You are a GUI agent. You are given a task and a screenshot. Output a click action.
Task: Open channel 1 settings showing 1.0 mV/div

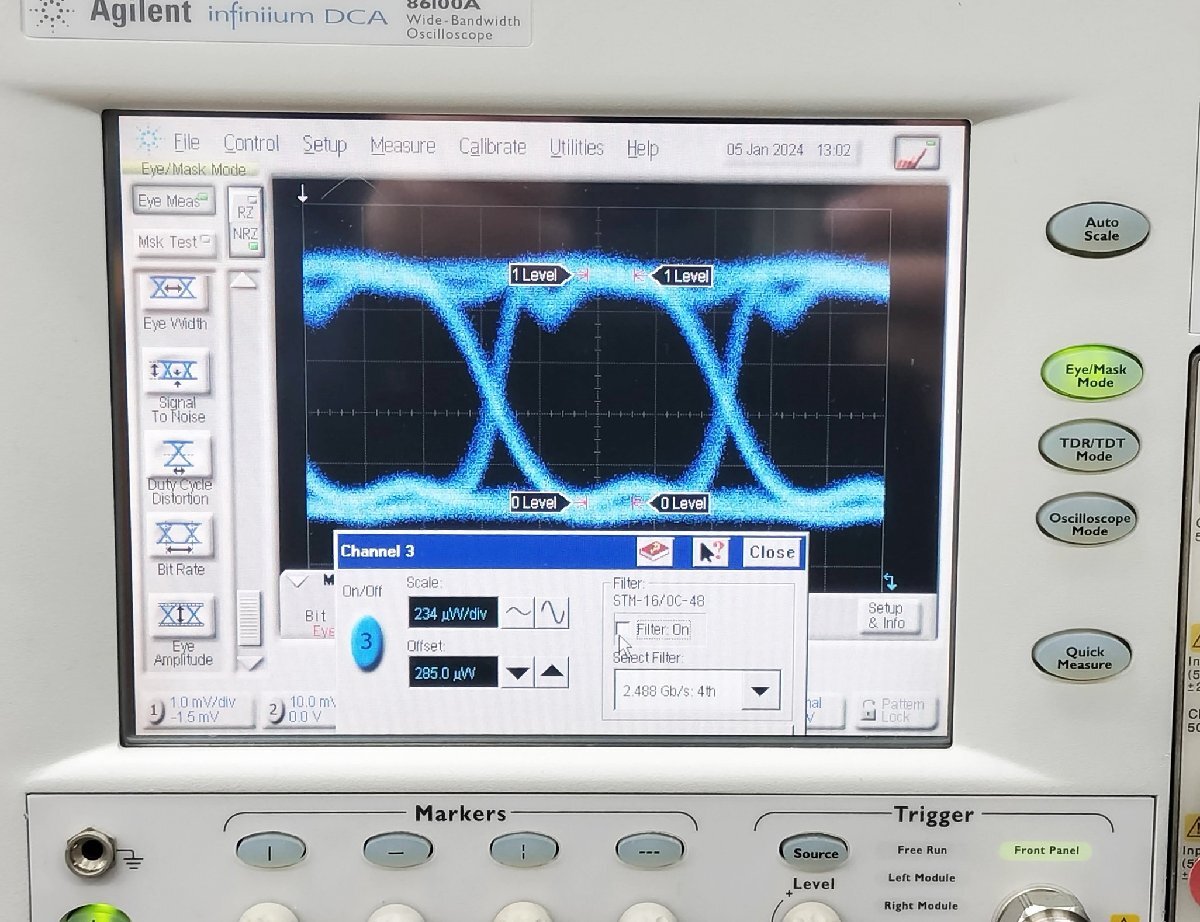point(202,709)
